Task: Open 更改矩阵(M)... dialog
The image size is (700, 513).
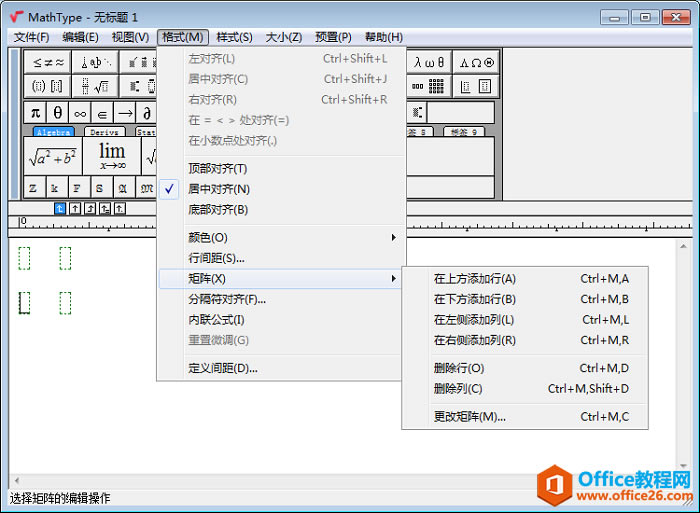Action: [470, 416]
